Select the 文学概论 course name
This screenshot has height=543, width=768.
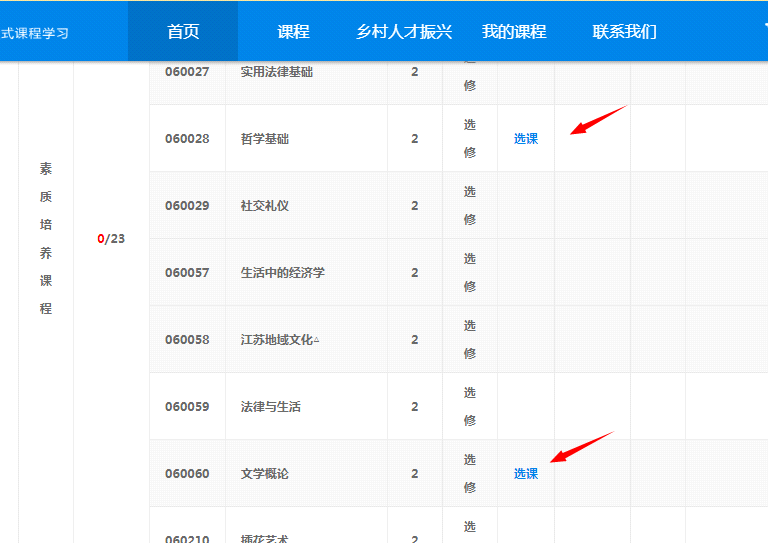pos(265,474)
